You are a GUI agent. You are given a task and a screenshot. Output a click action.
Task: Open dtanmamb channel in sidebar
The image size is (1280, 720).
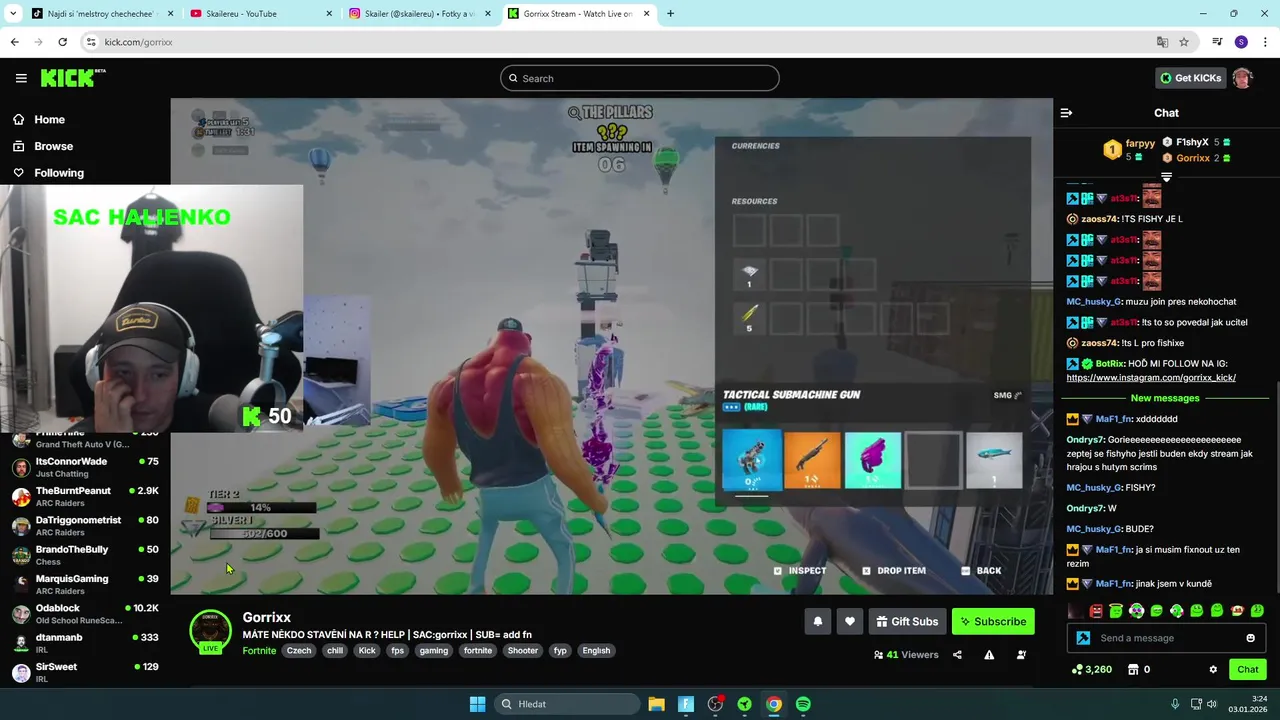(x=85, y=643)
